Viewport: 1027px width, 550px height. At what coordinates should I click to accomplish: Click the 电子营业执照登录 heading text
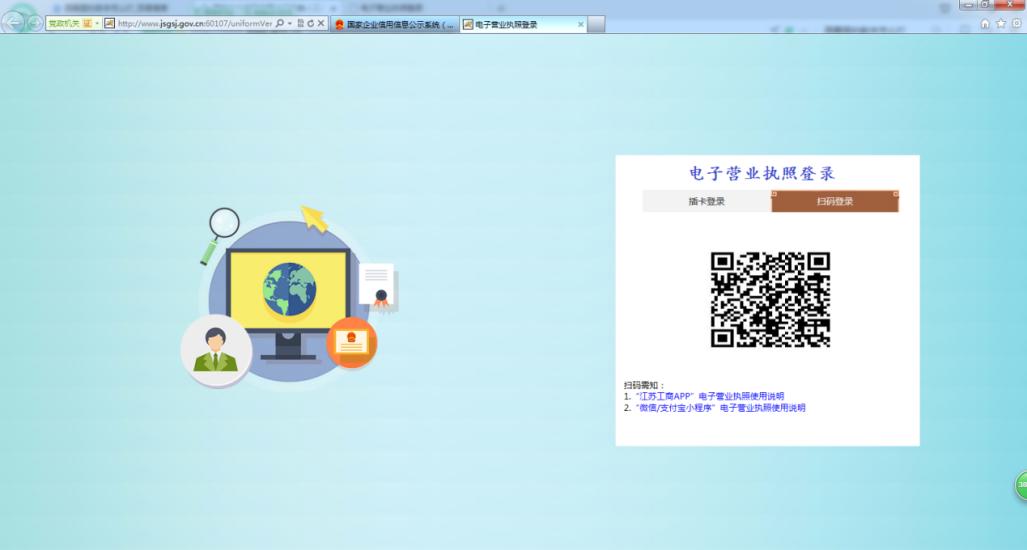[762, 174]
